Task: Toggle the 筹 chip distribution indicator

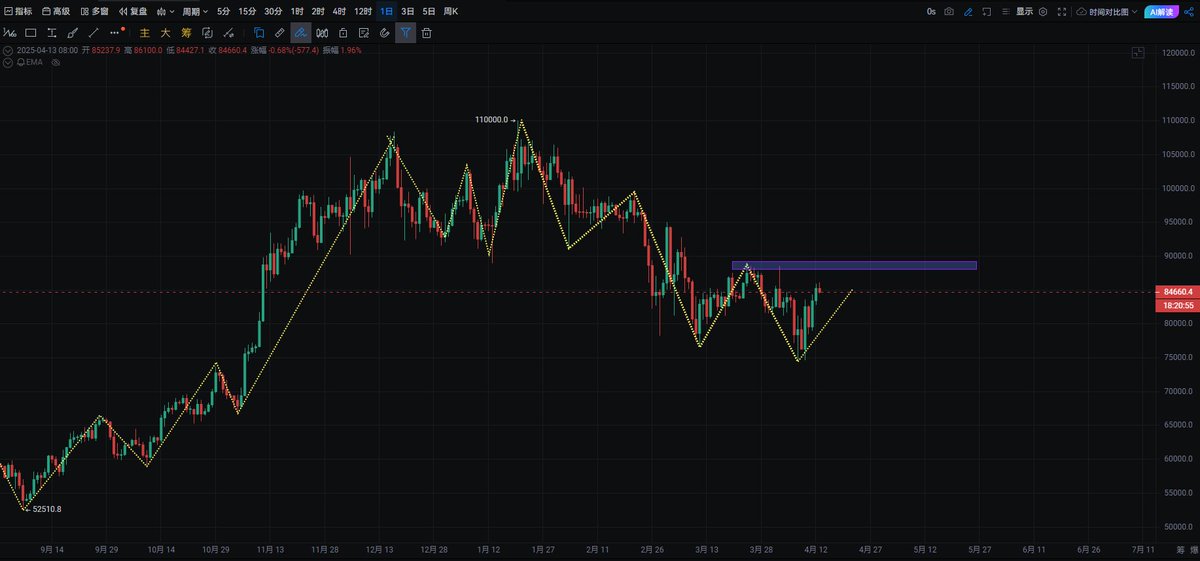Action: (186, 32)
